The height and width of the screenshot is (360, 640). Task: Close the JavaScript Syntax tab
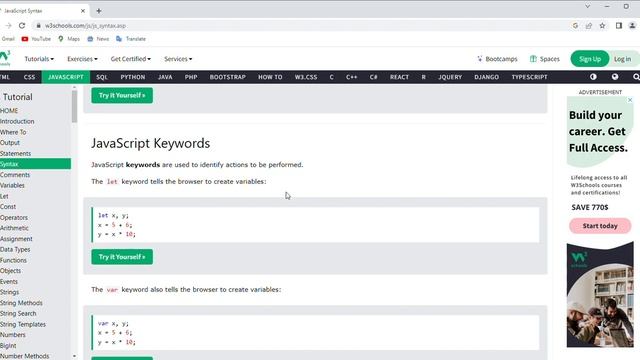pyautogui.click(x=83, y=11)
